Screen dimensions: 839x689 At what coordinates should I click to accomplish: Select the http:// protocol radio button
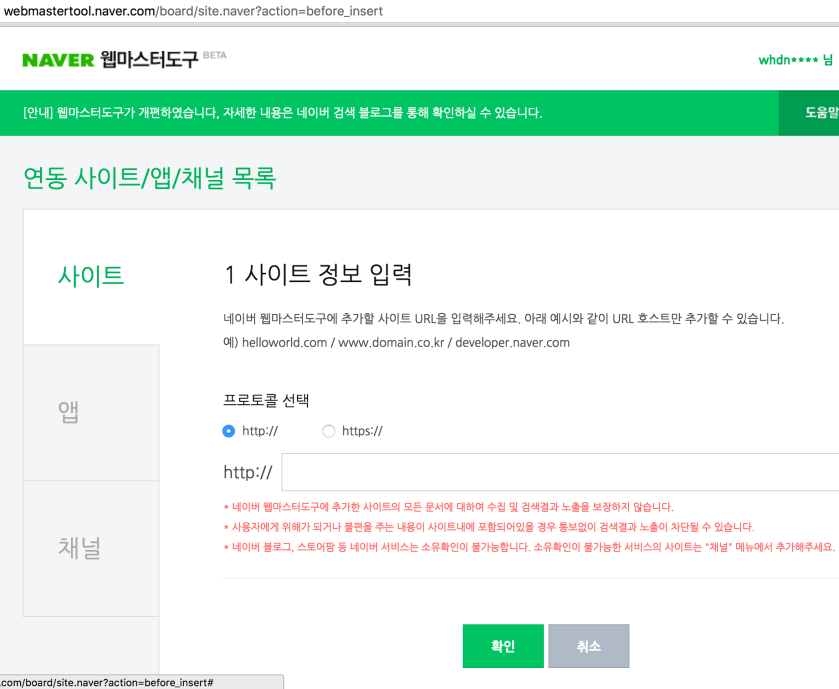click(x=230, y=431)
